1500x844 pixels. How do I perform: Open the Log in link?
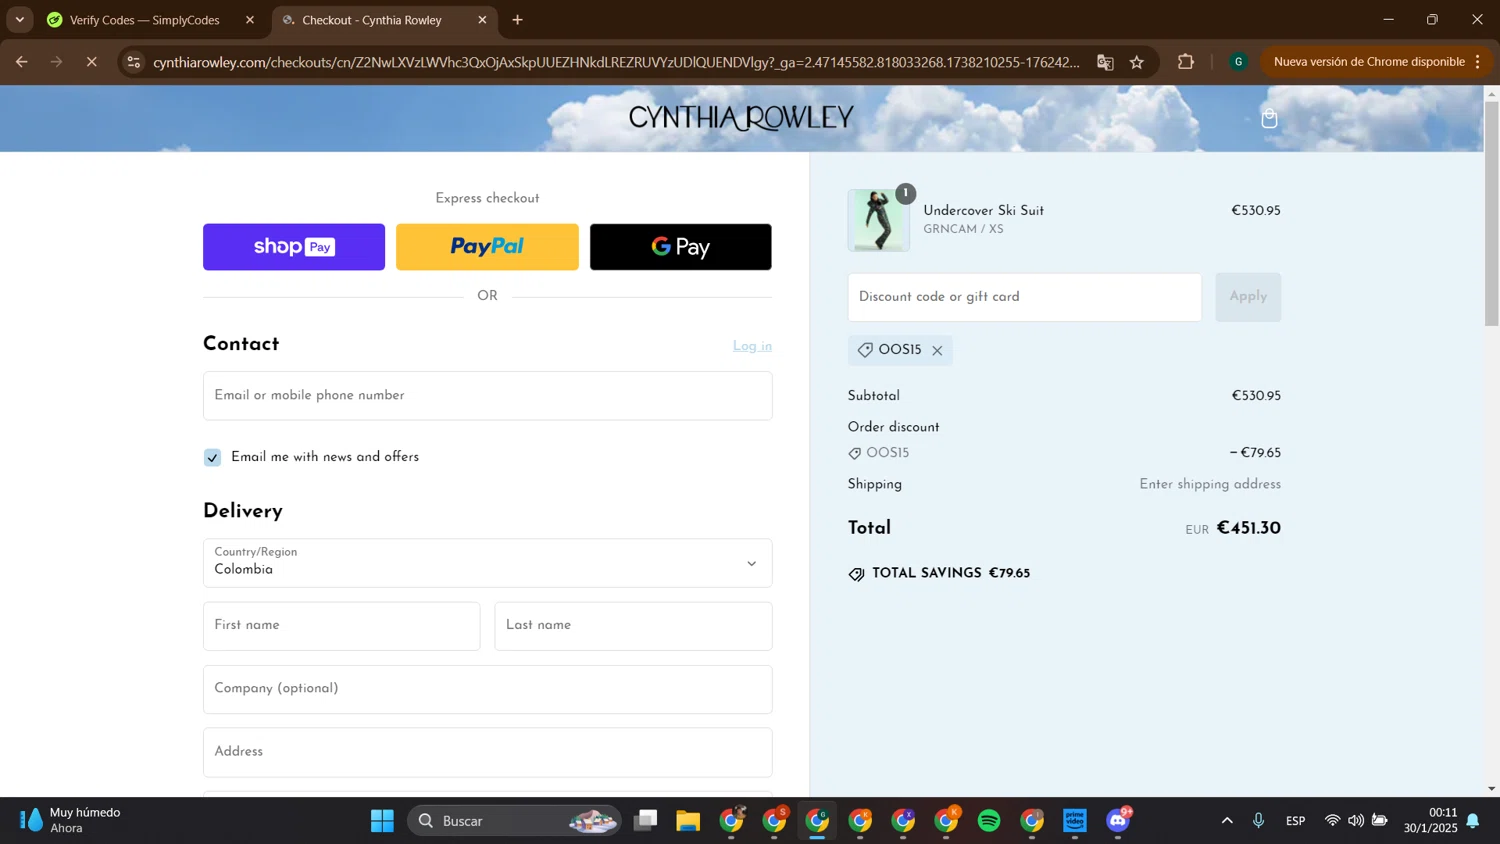[x=752, y=346]
